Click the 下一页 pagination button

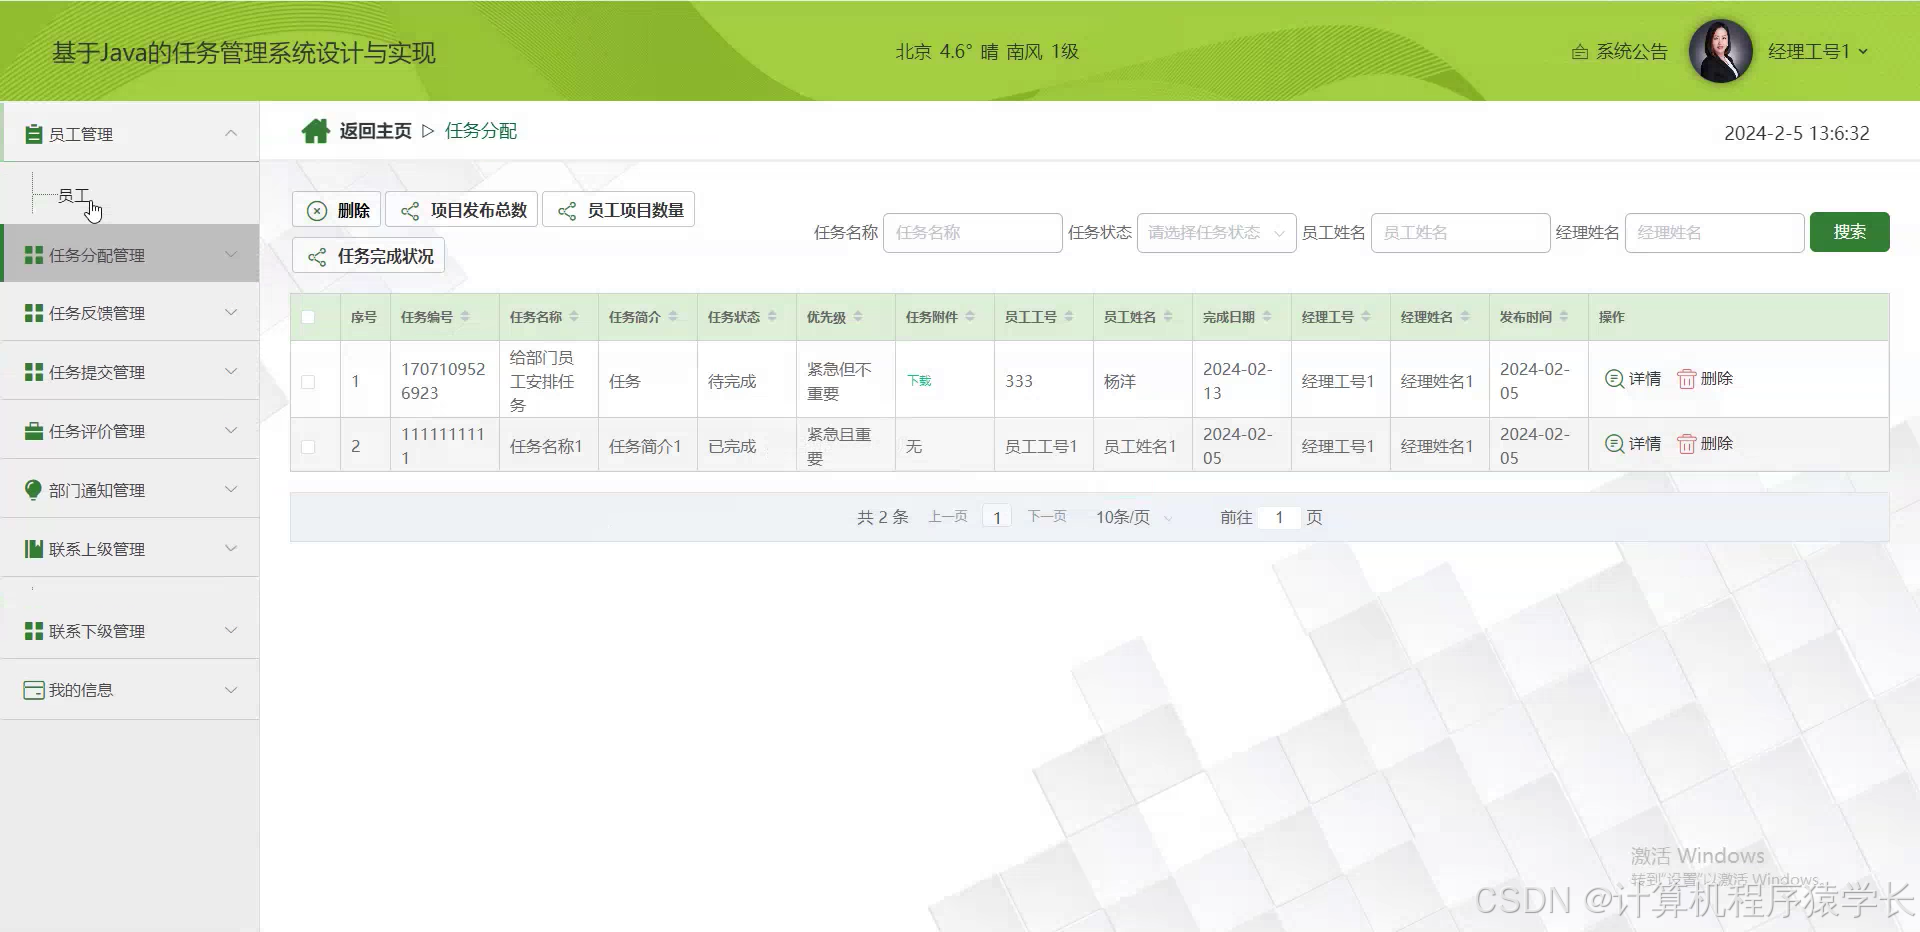click(1047, 517)
